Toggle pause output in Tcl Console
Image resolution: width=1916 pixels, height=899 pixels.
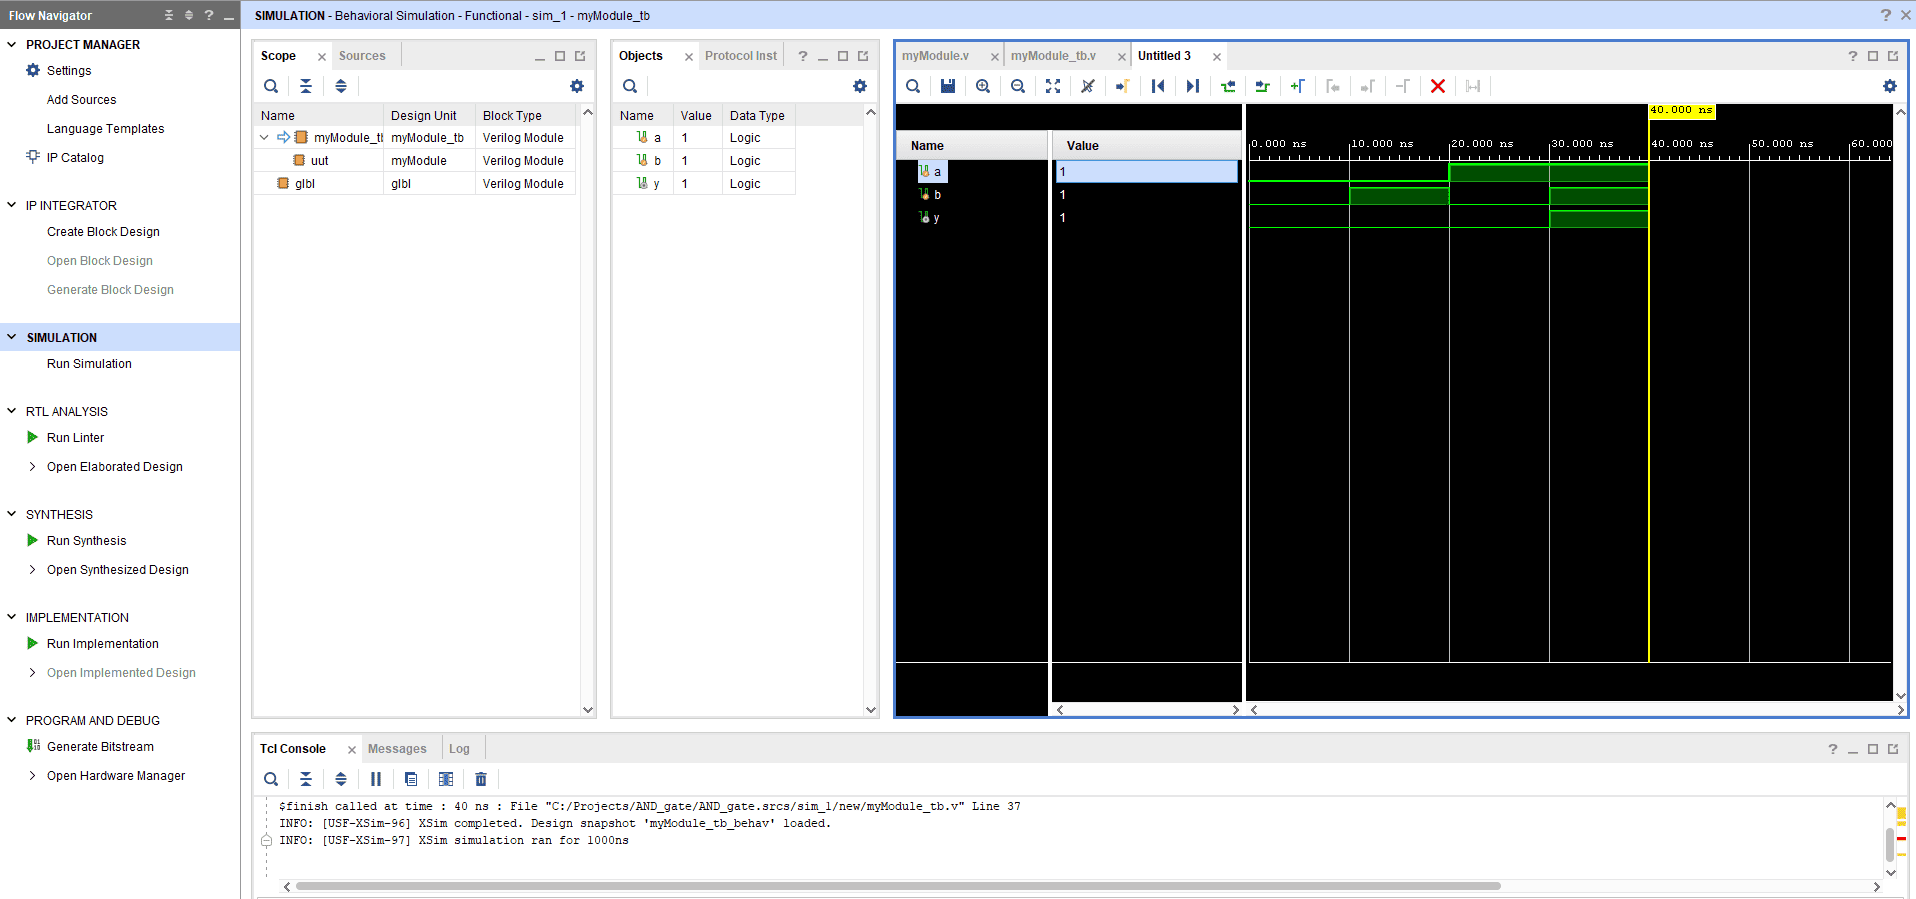(376, 779)
